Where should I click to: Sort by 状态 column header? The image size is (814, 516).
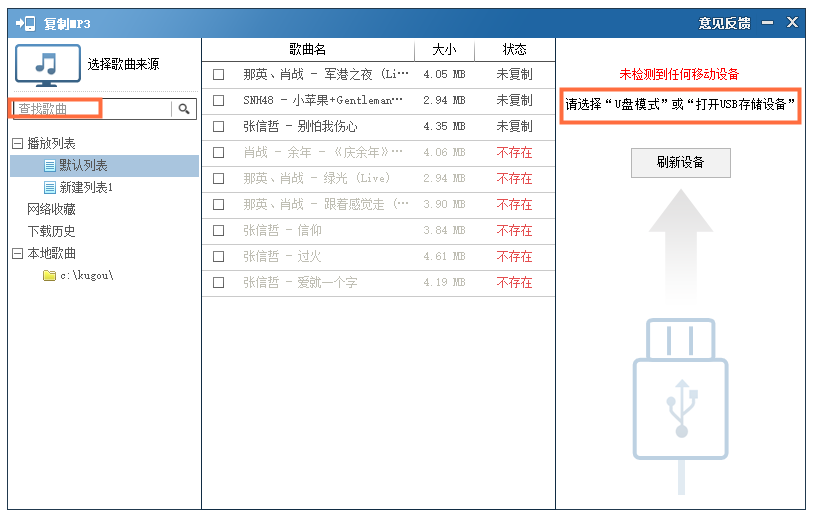pos(514,50)
